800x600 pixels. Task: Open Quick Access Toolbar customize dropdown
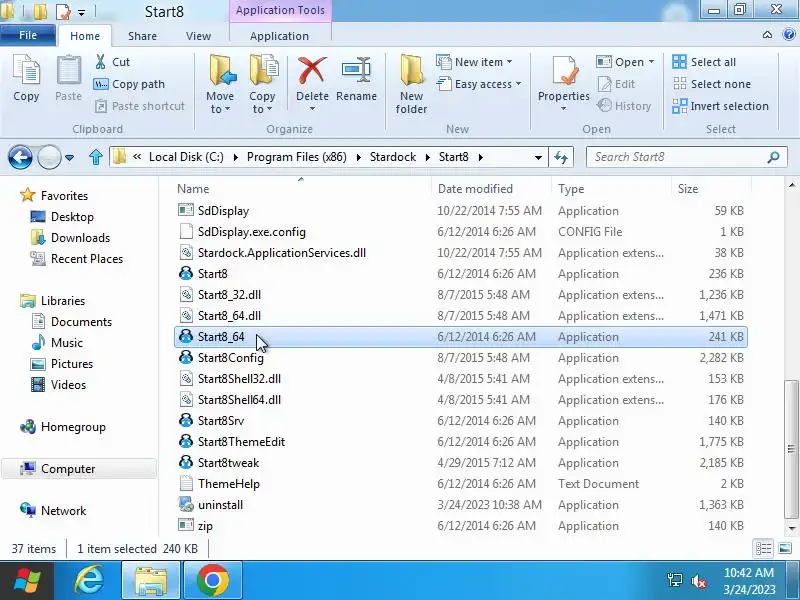point(82,12)
